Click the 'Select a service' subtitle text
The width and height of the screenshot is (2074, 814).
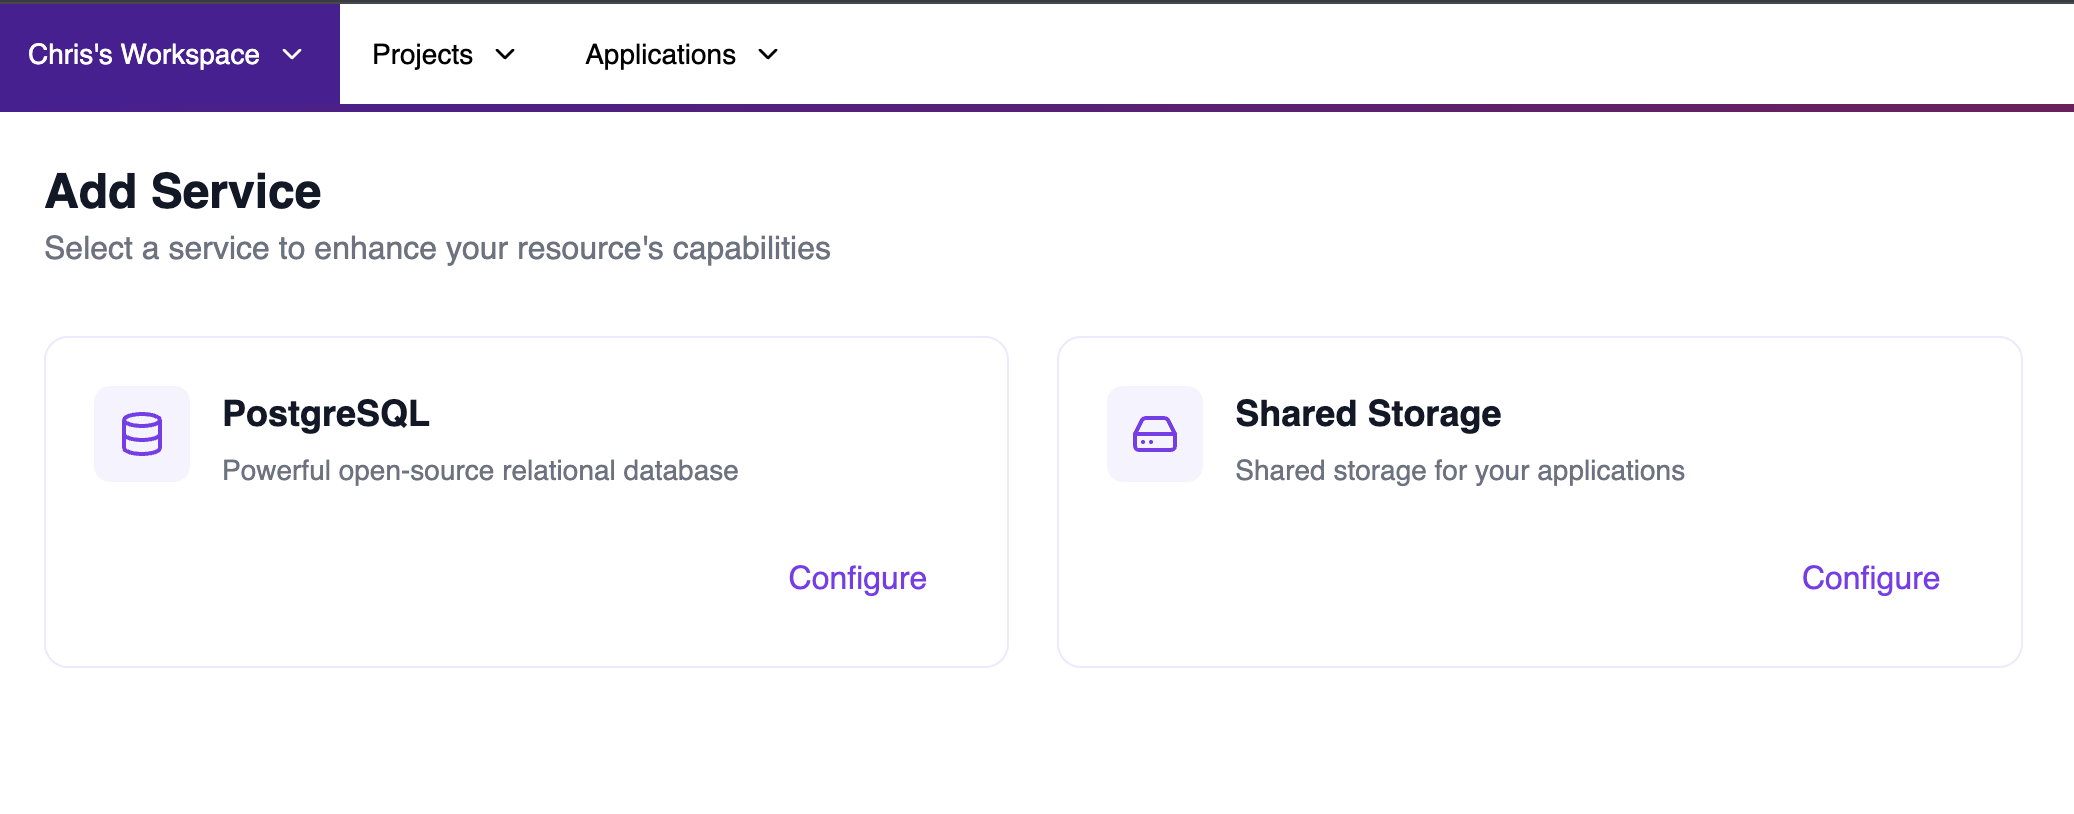437,248
